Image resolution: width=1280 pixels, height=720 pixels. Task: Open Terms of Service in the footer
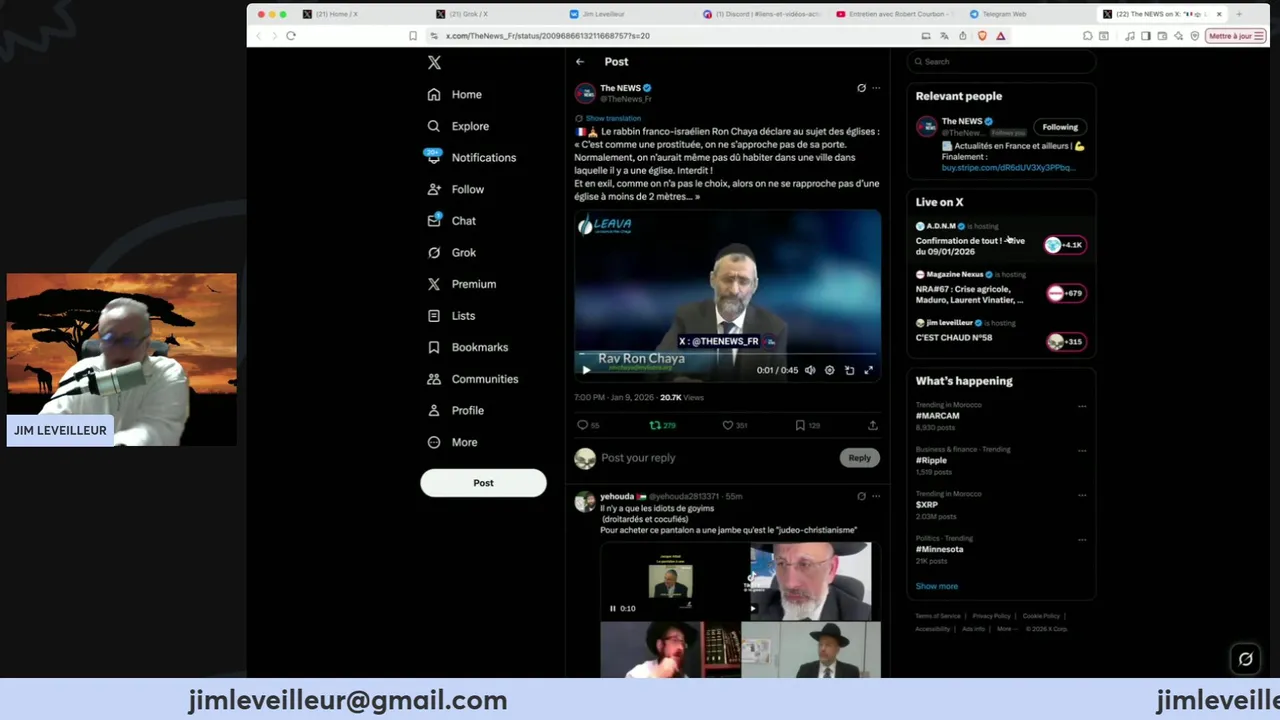(938, 616)
